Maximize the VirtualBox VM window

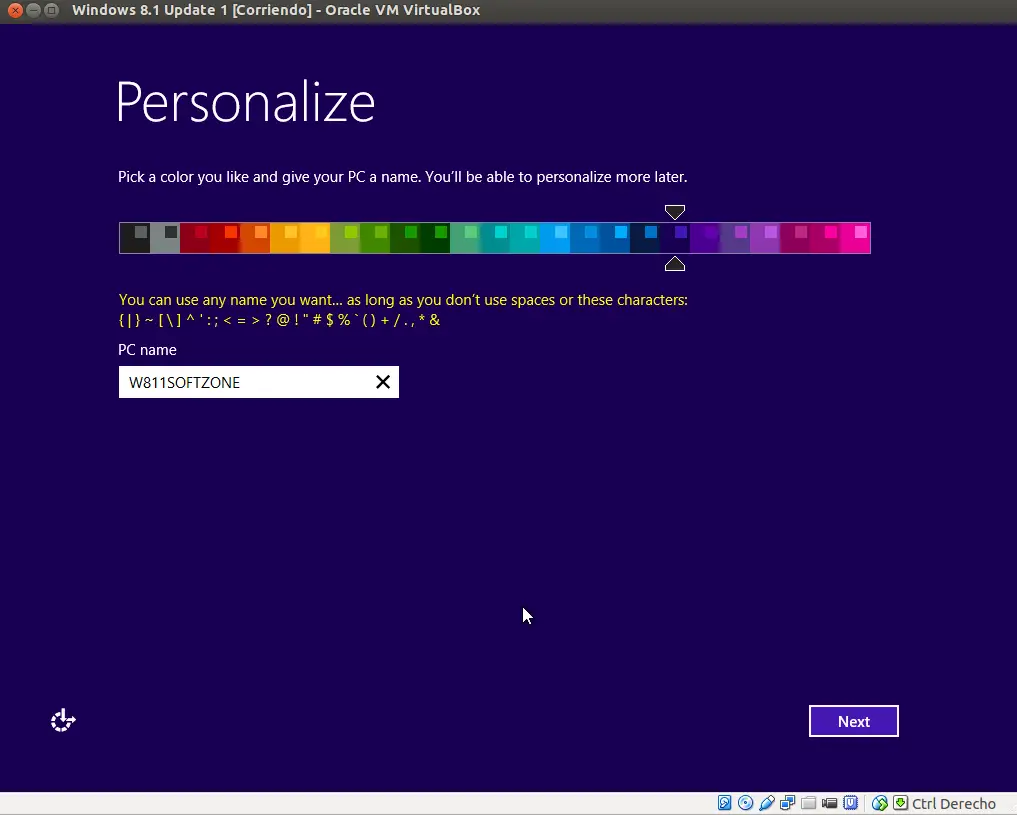point(52,10)
